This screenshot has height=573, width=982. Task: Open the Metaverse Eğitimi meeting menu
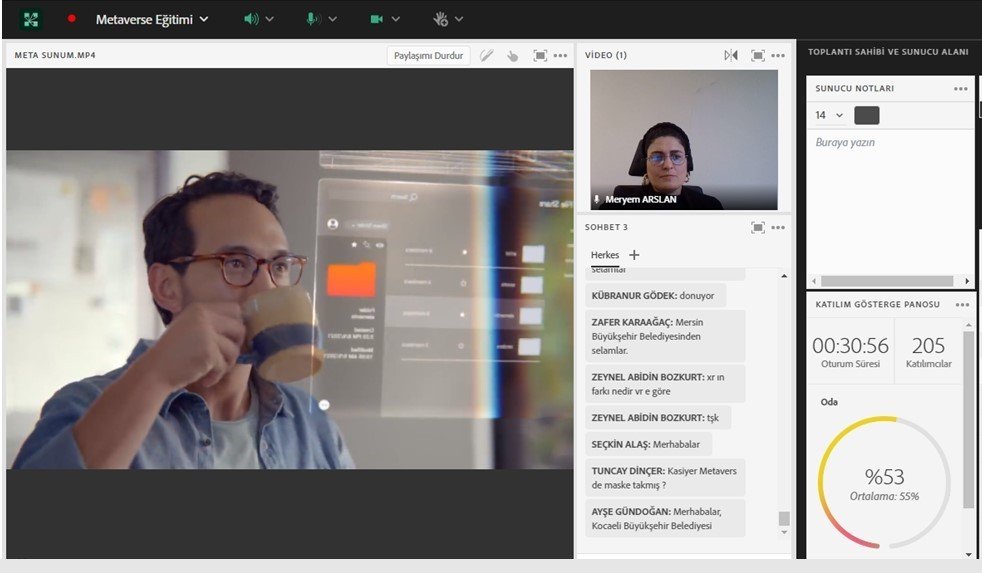(152, 19)
